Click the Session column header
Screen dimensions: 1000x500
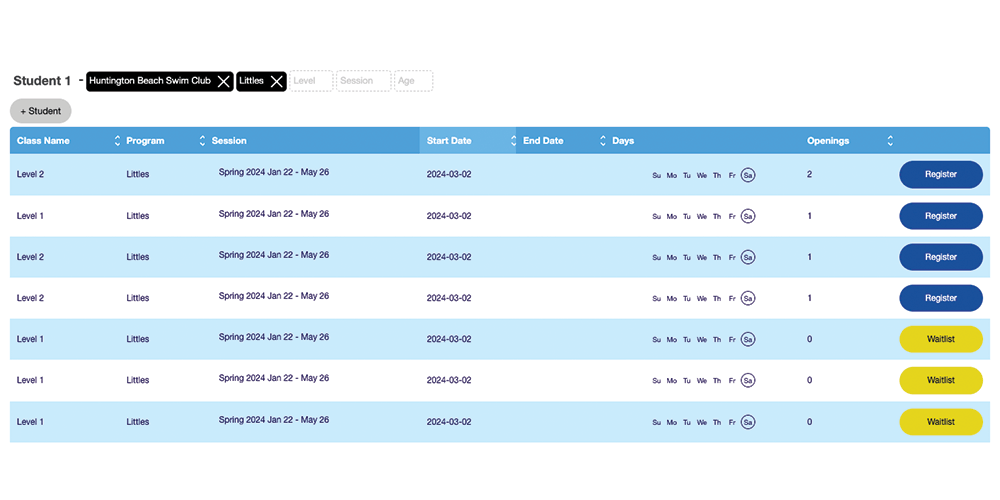[x=229, y=141]
